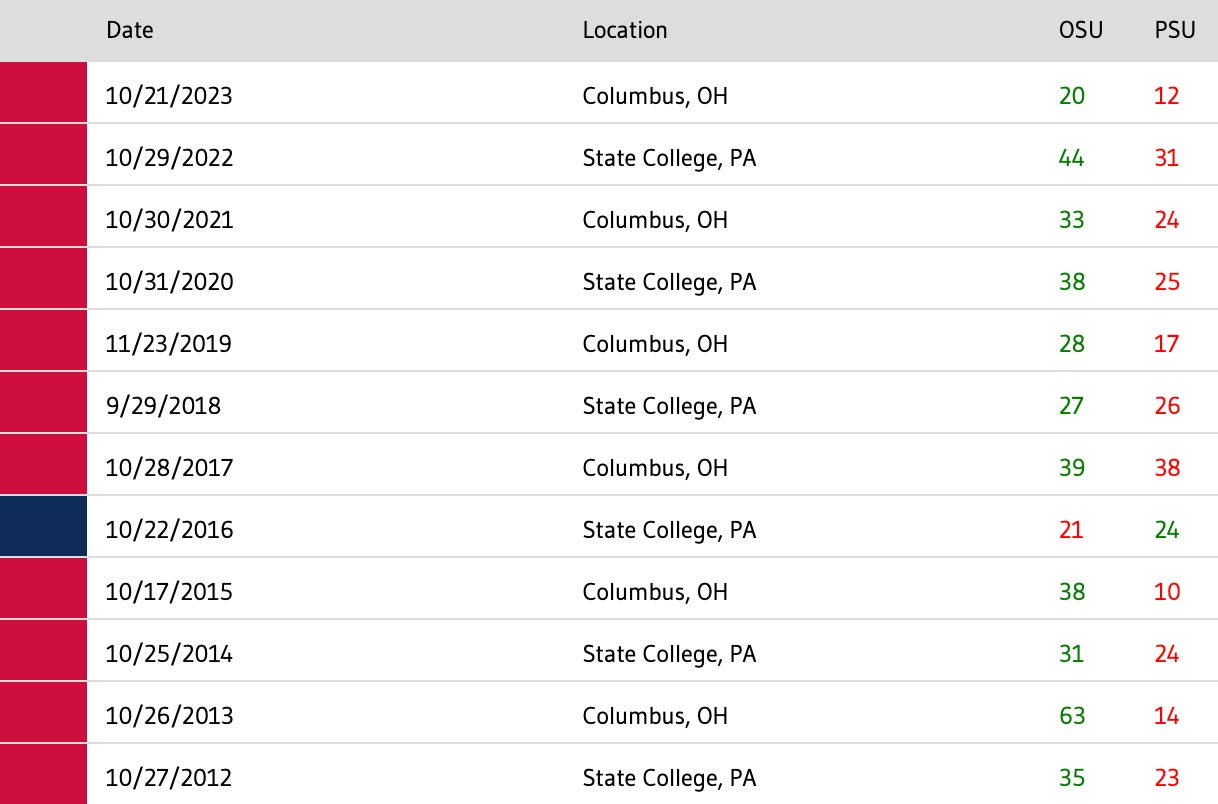Select the 9/29/2018 date cell

(x=163, y=406)
